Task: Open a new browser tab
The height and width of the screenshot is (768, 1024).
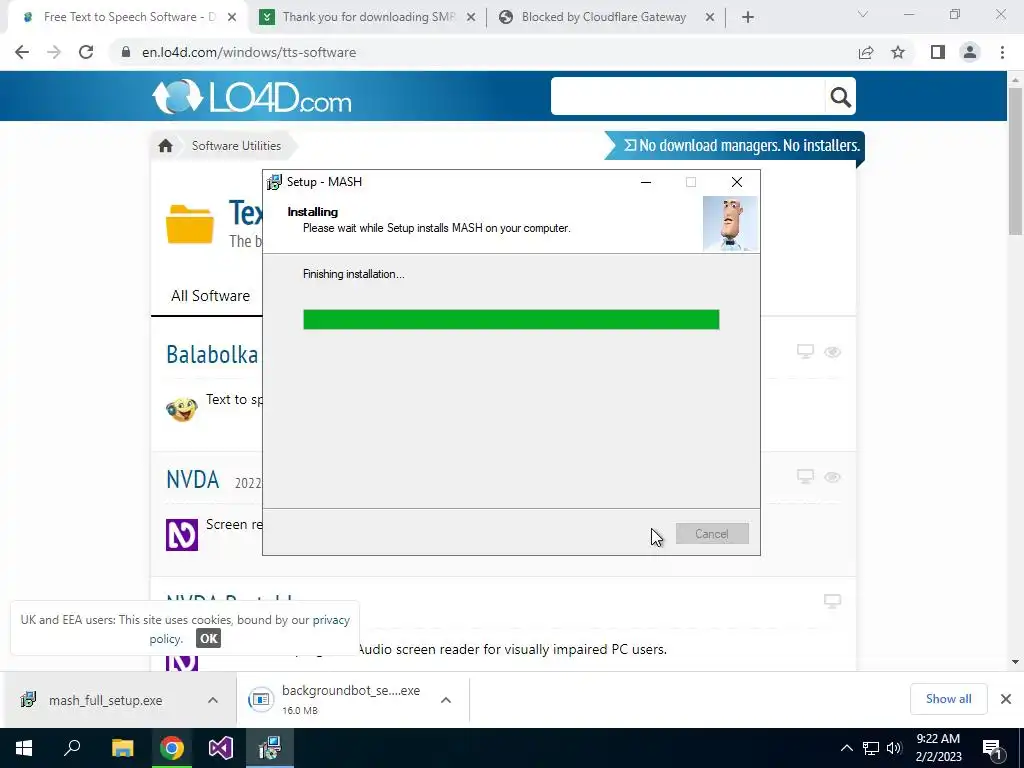Action: (x=748, y=17)
